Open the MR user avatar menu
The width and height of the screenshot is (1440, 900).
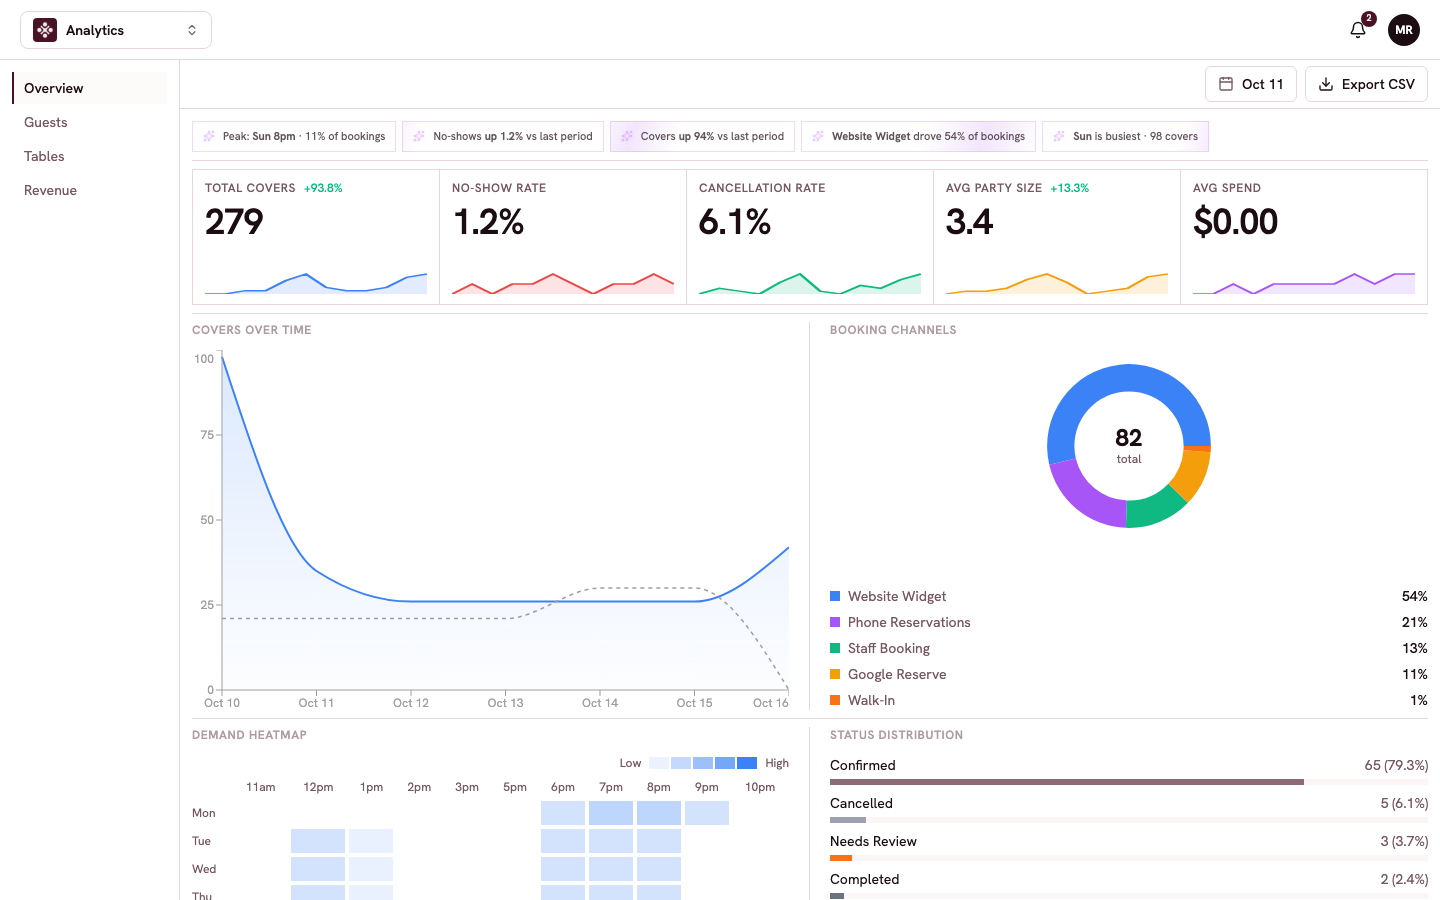pyautogui.click(x=1404, y=30)
